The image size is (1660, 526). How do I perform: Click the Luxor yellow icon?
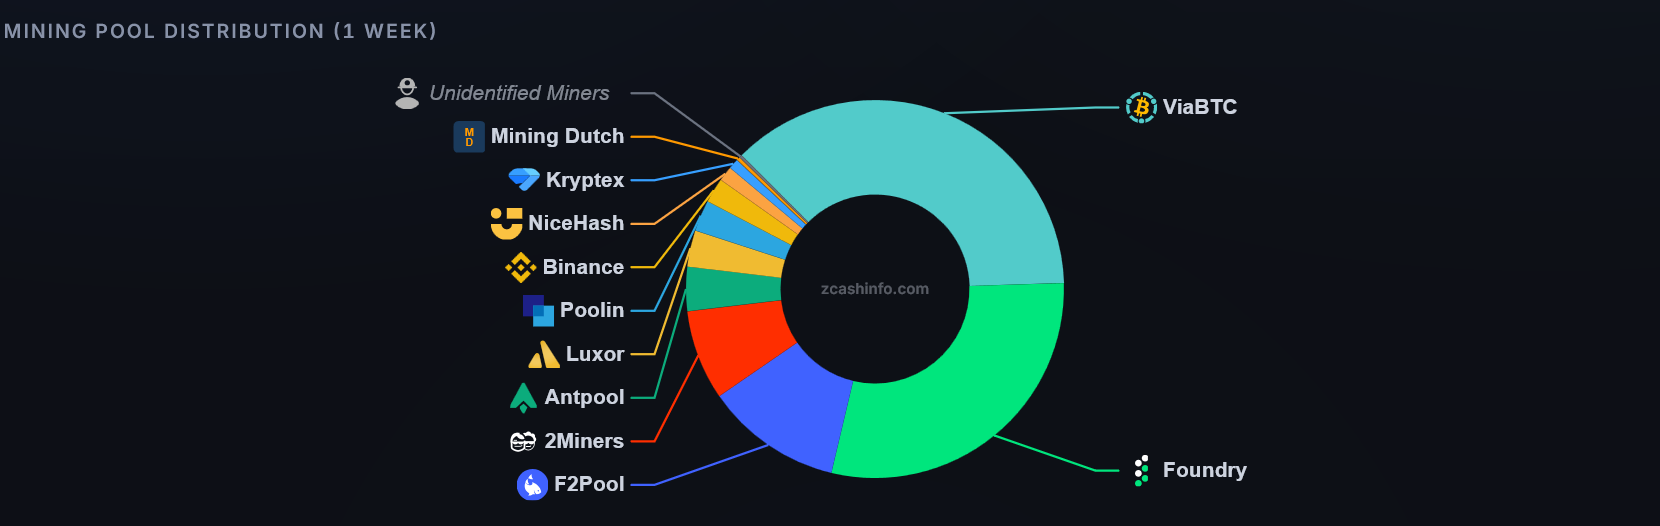tap(543, 354)
